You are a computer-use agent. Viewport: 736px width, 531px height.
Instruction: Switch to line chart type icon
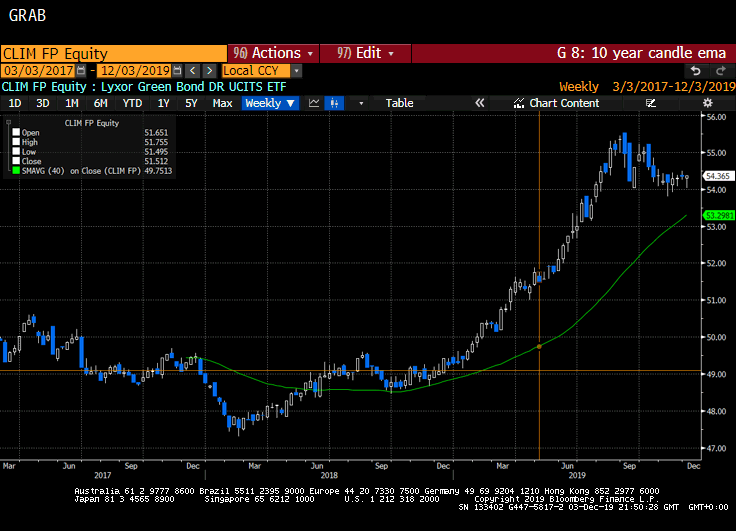pyautogui.click(x=314, y=103)
